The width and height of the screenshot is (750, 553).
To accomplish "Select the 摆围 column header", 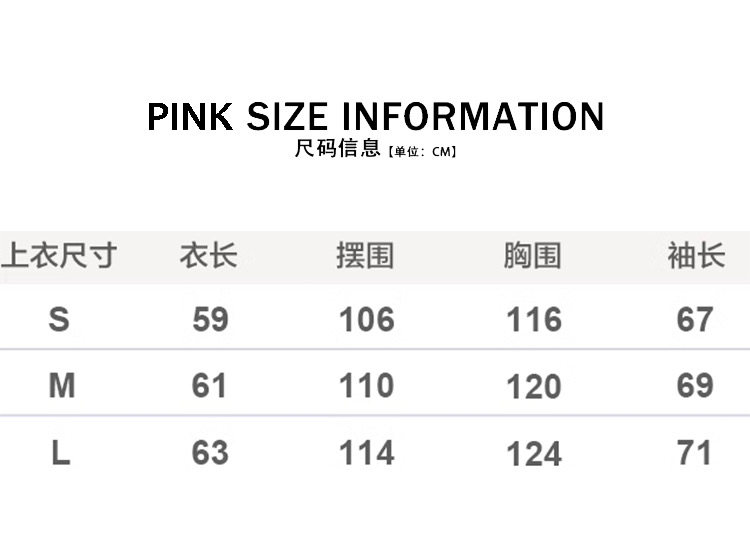I will 365,255.
